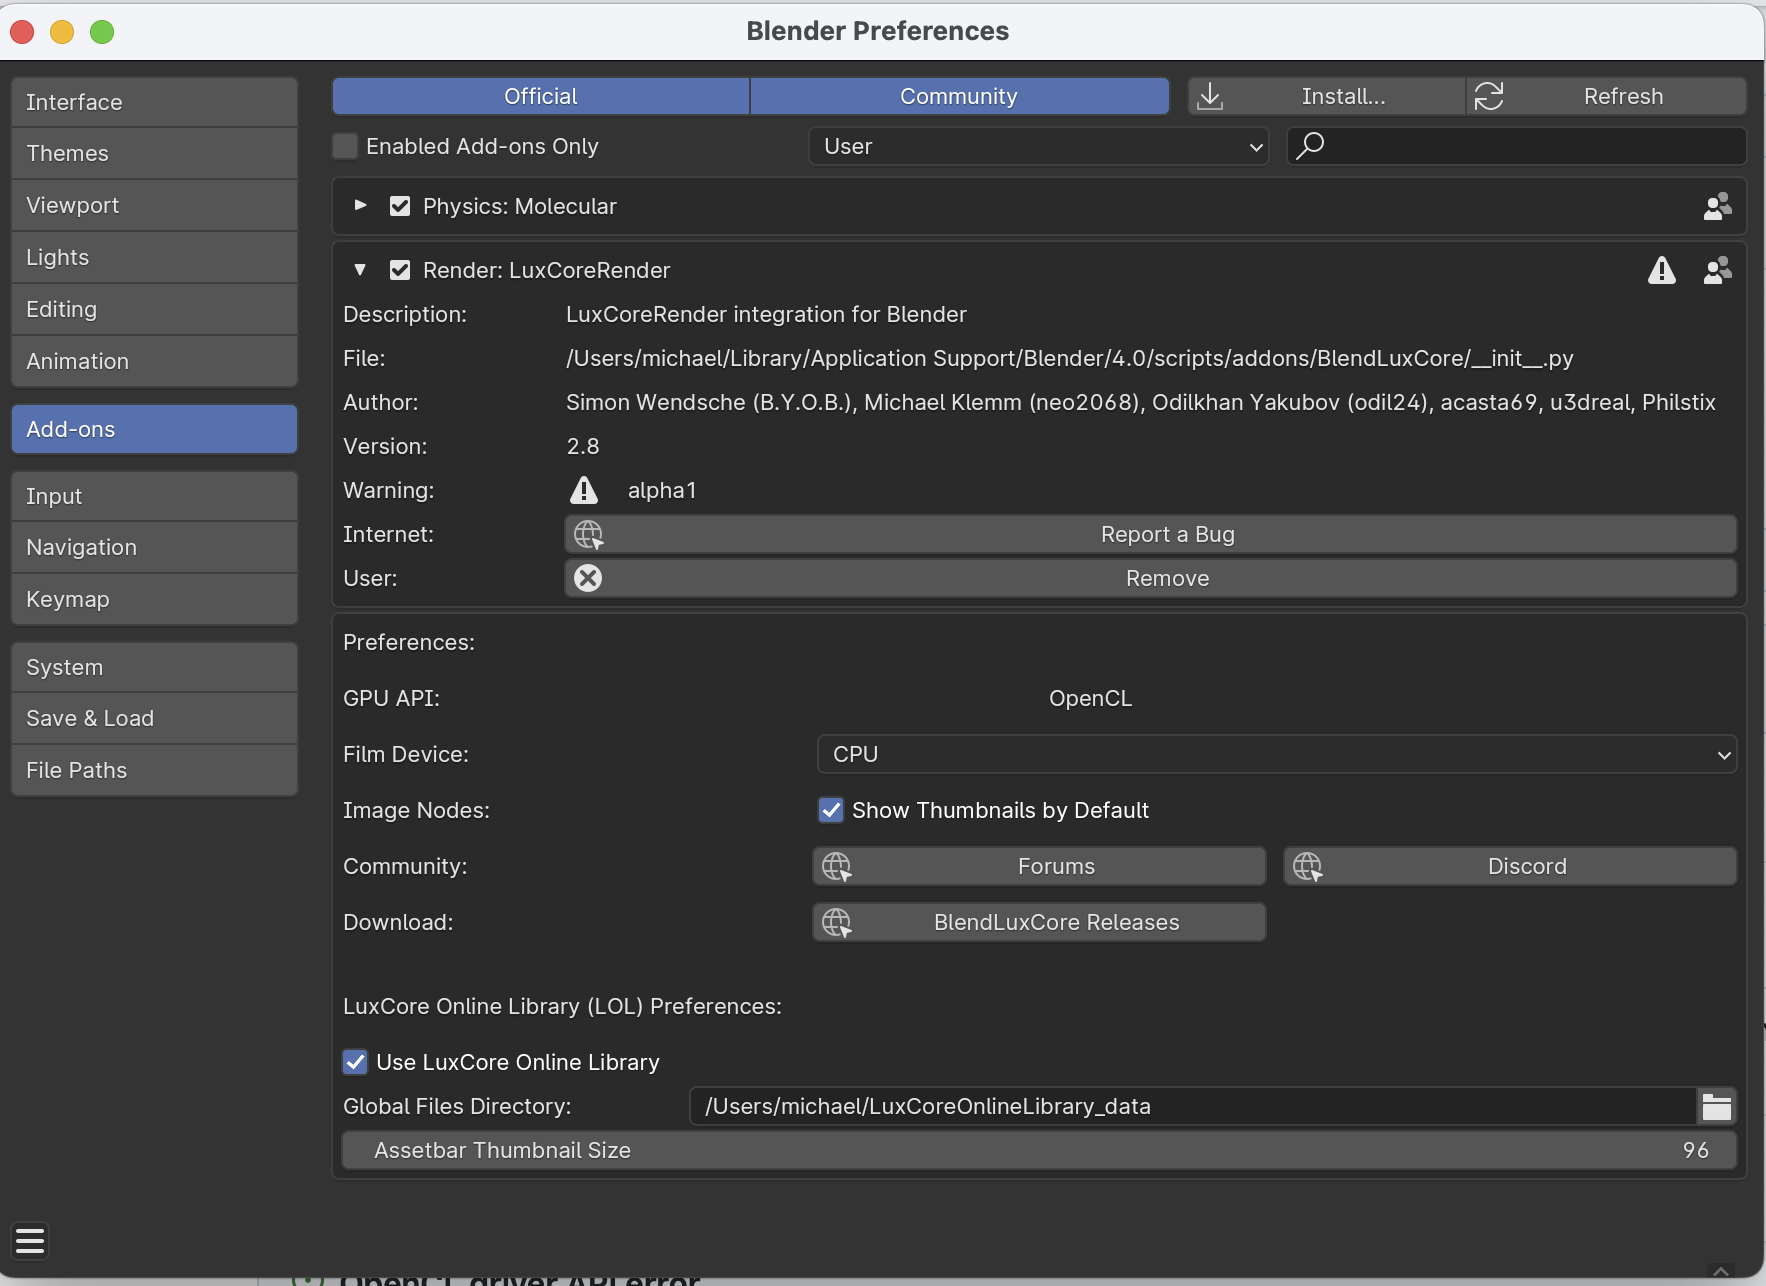The image size is (1766, 1286).
Task: Collapse the Render: LuxCoreRender add-on details
Action: click(x=361, y=270)
